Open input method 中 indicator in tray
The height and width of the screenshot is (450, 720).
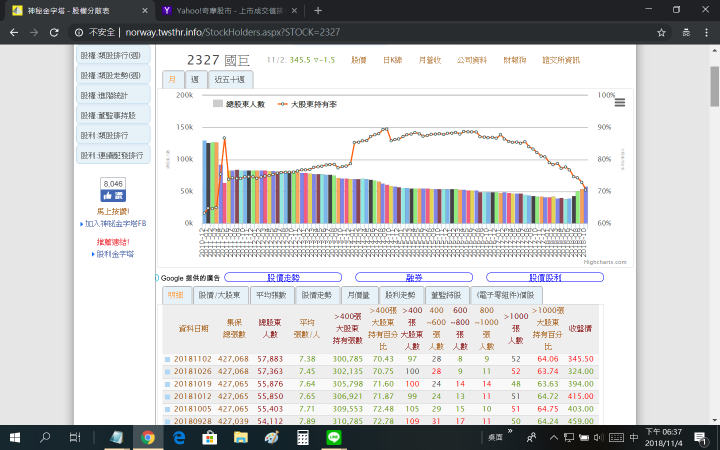pyautogui.click(x=634, y=438)
